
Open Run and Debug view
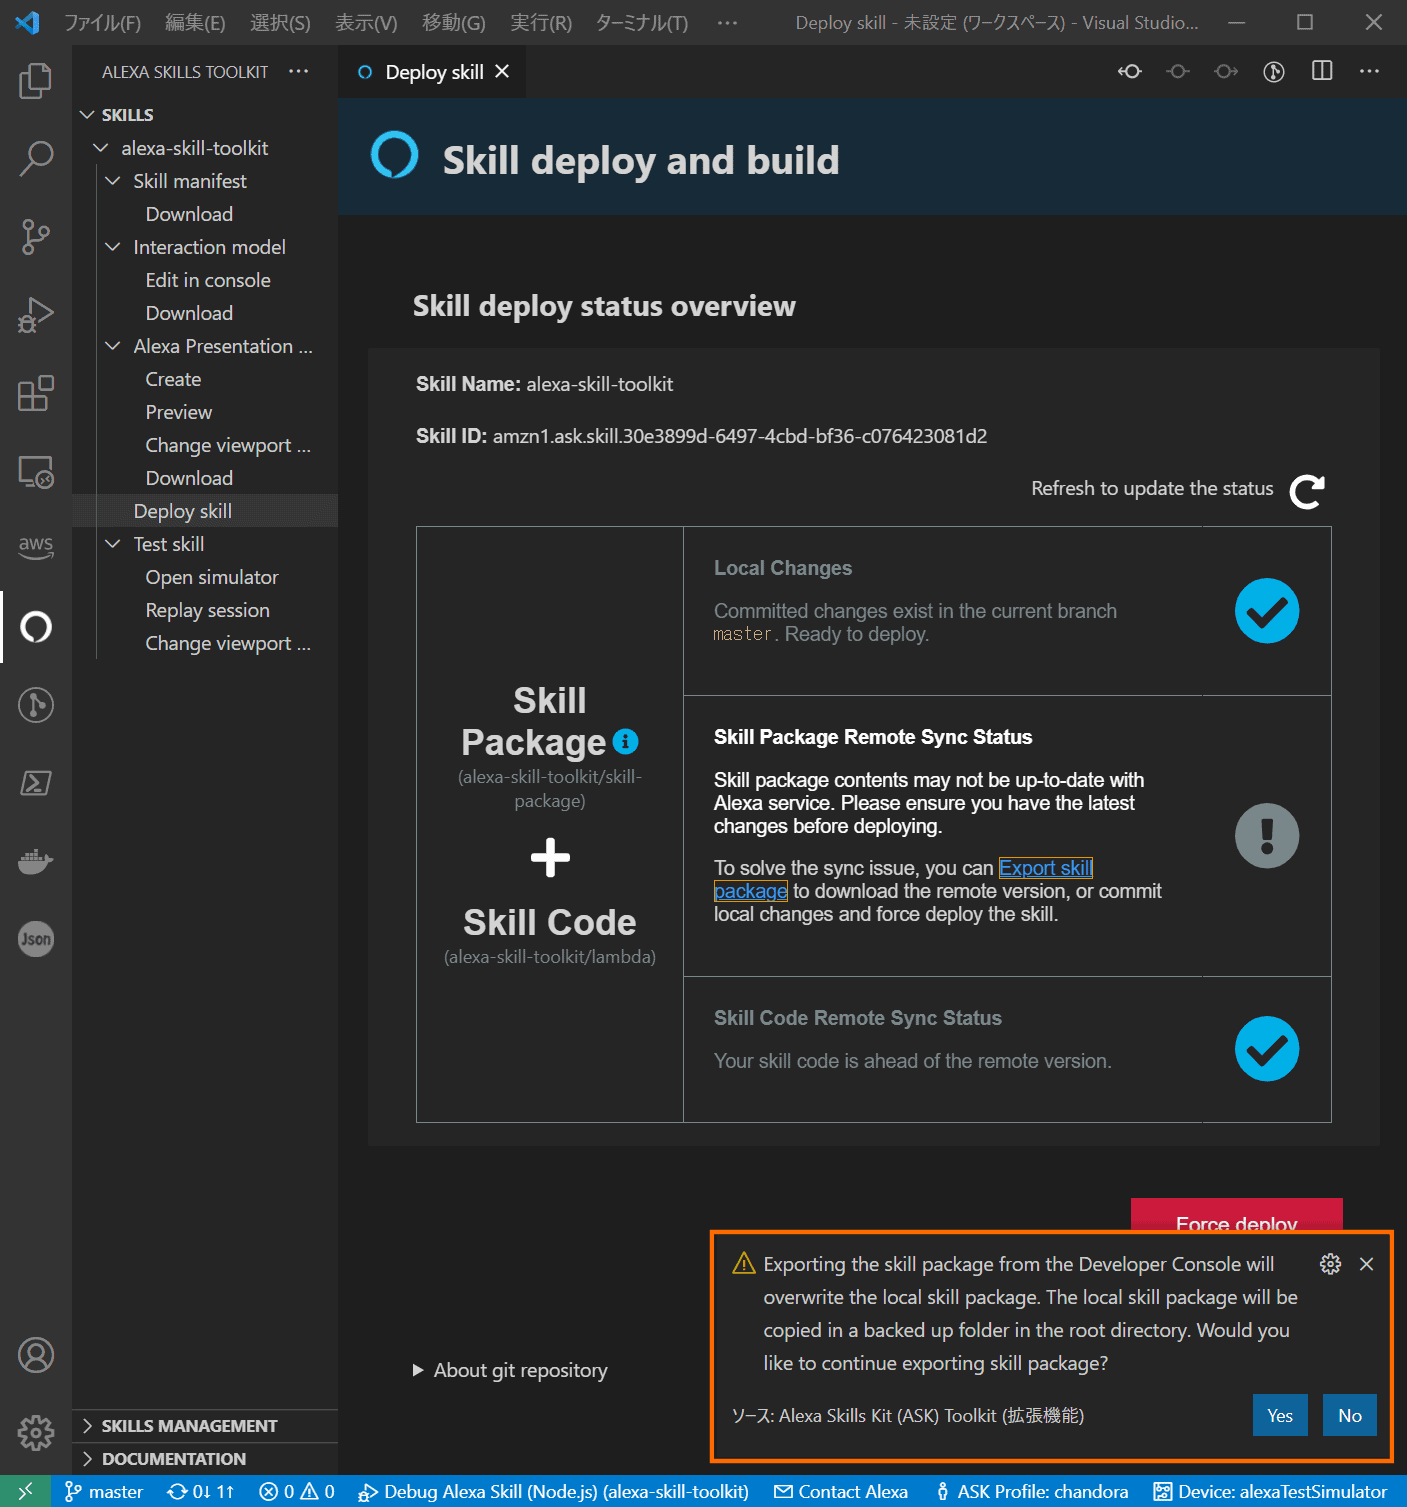point(36,315)
